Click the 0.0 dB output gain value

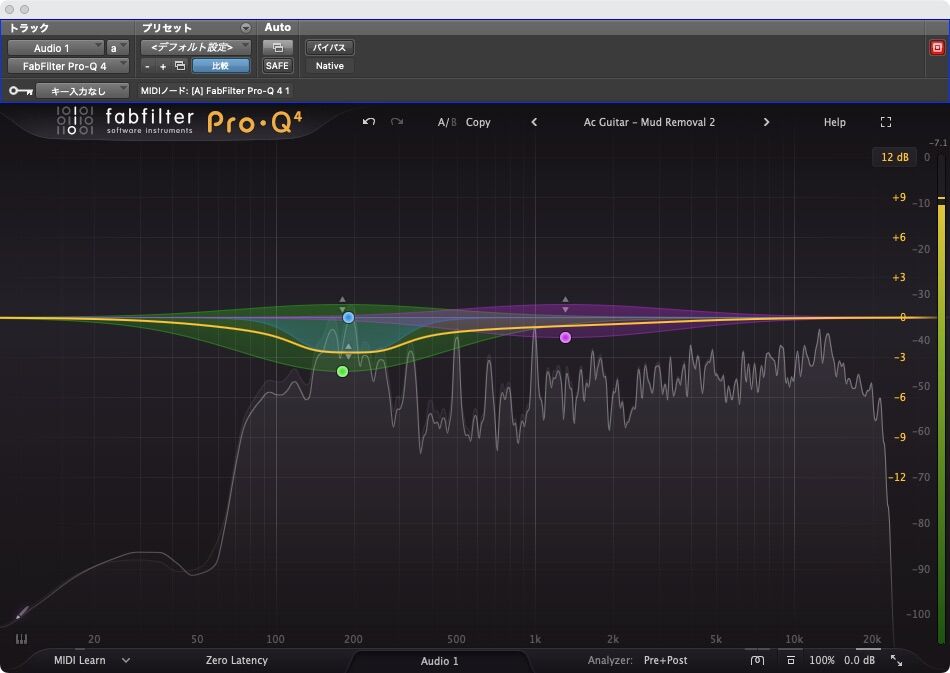[859, 660]
